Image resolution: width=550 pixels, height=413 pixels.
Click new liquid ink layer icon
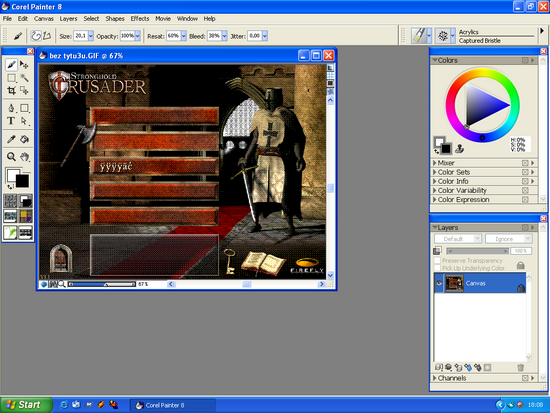tap(478, 367)
